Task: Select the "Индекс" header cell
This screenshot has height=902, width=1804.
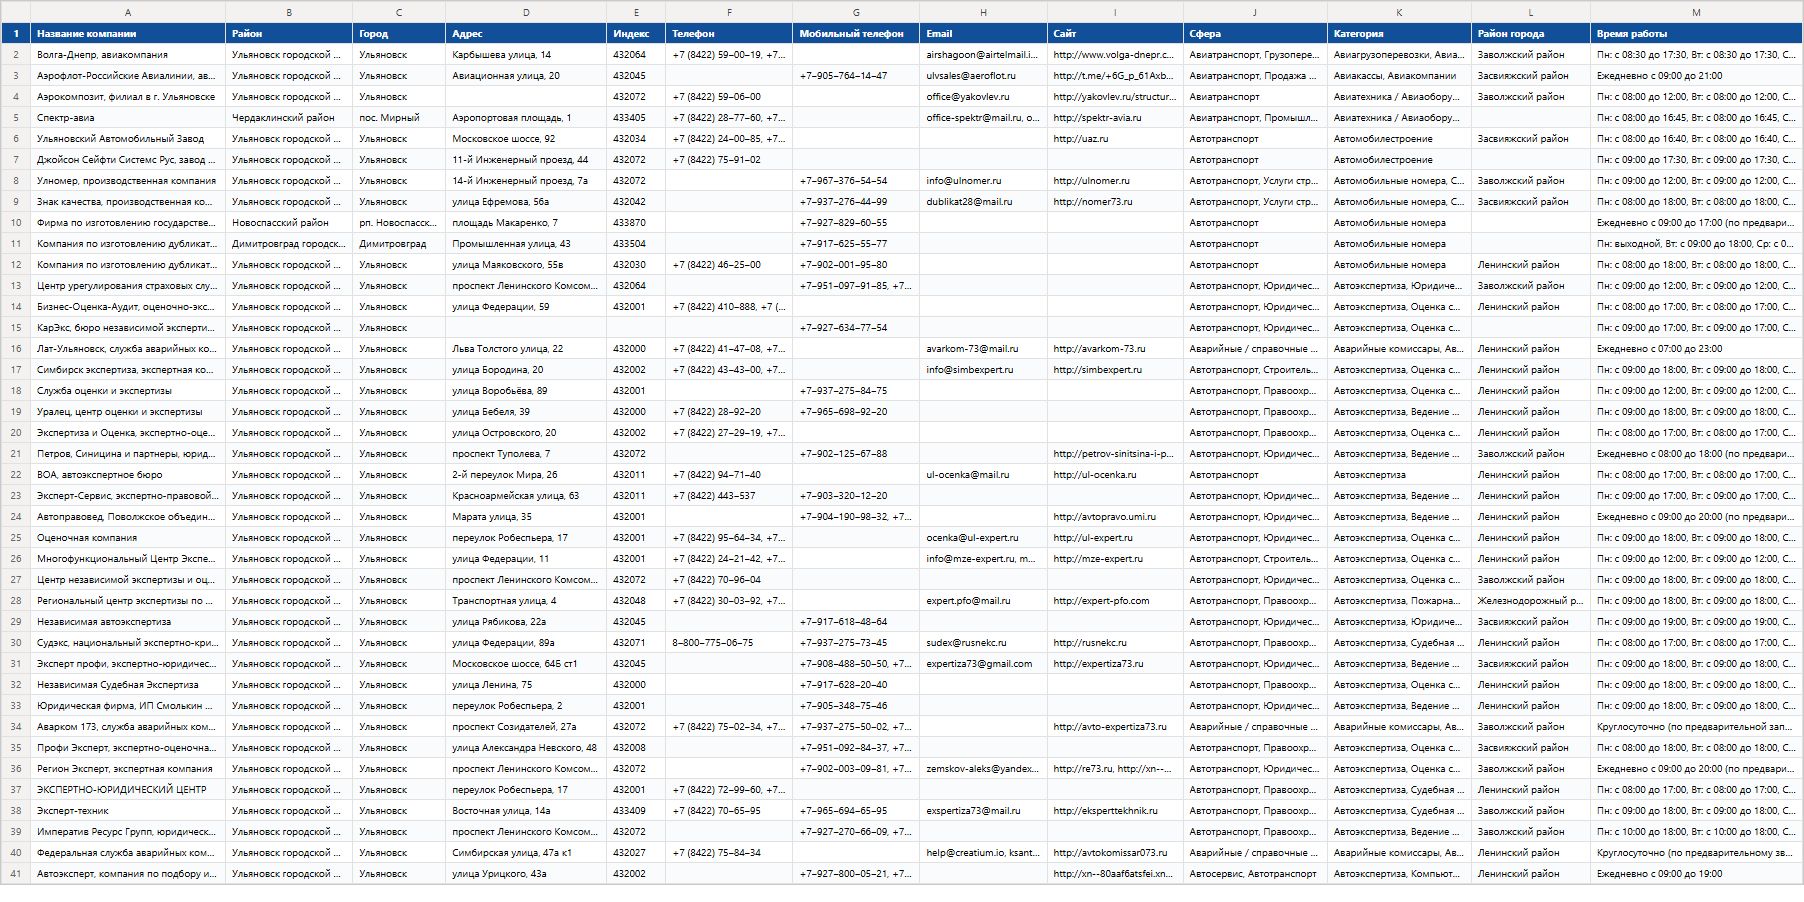Action: [x=636, y=33]
